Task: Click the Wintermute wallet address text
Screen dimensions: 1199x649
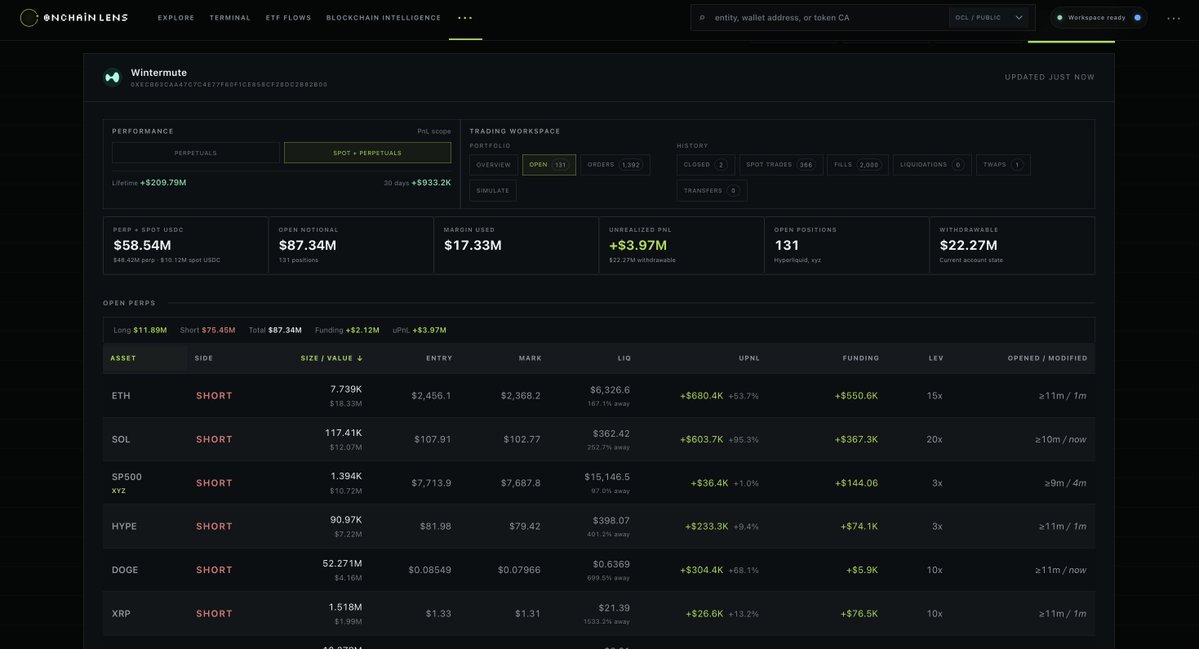Action: coord(229,85)
